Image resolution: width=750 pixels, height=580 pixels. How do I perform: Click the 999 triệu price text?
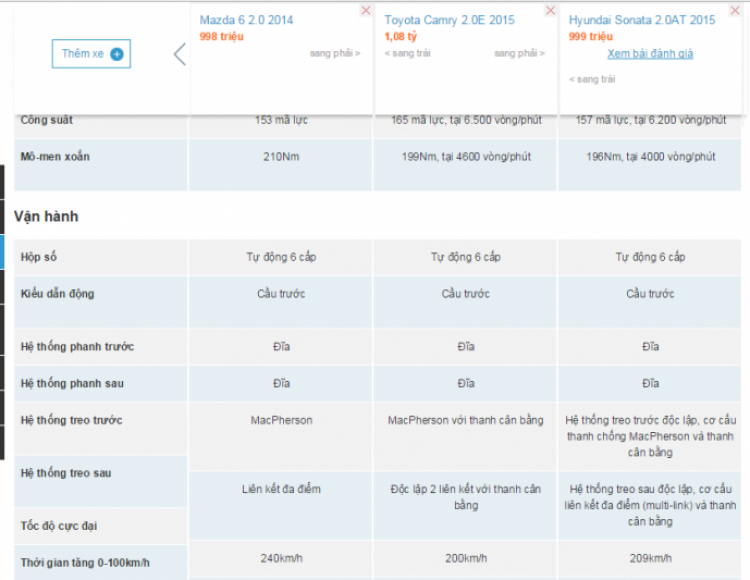pyautogui.click(x=591, y=37)
